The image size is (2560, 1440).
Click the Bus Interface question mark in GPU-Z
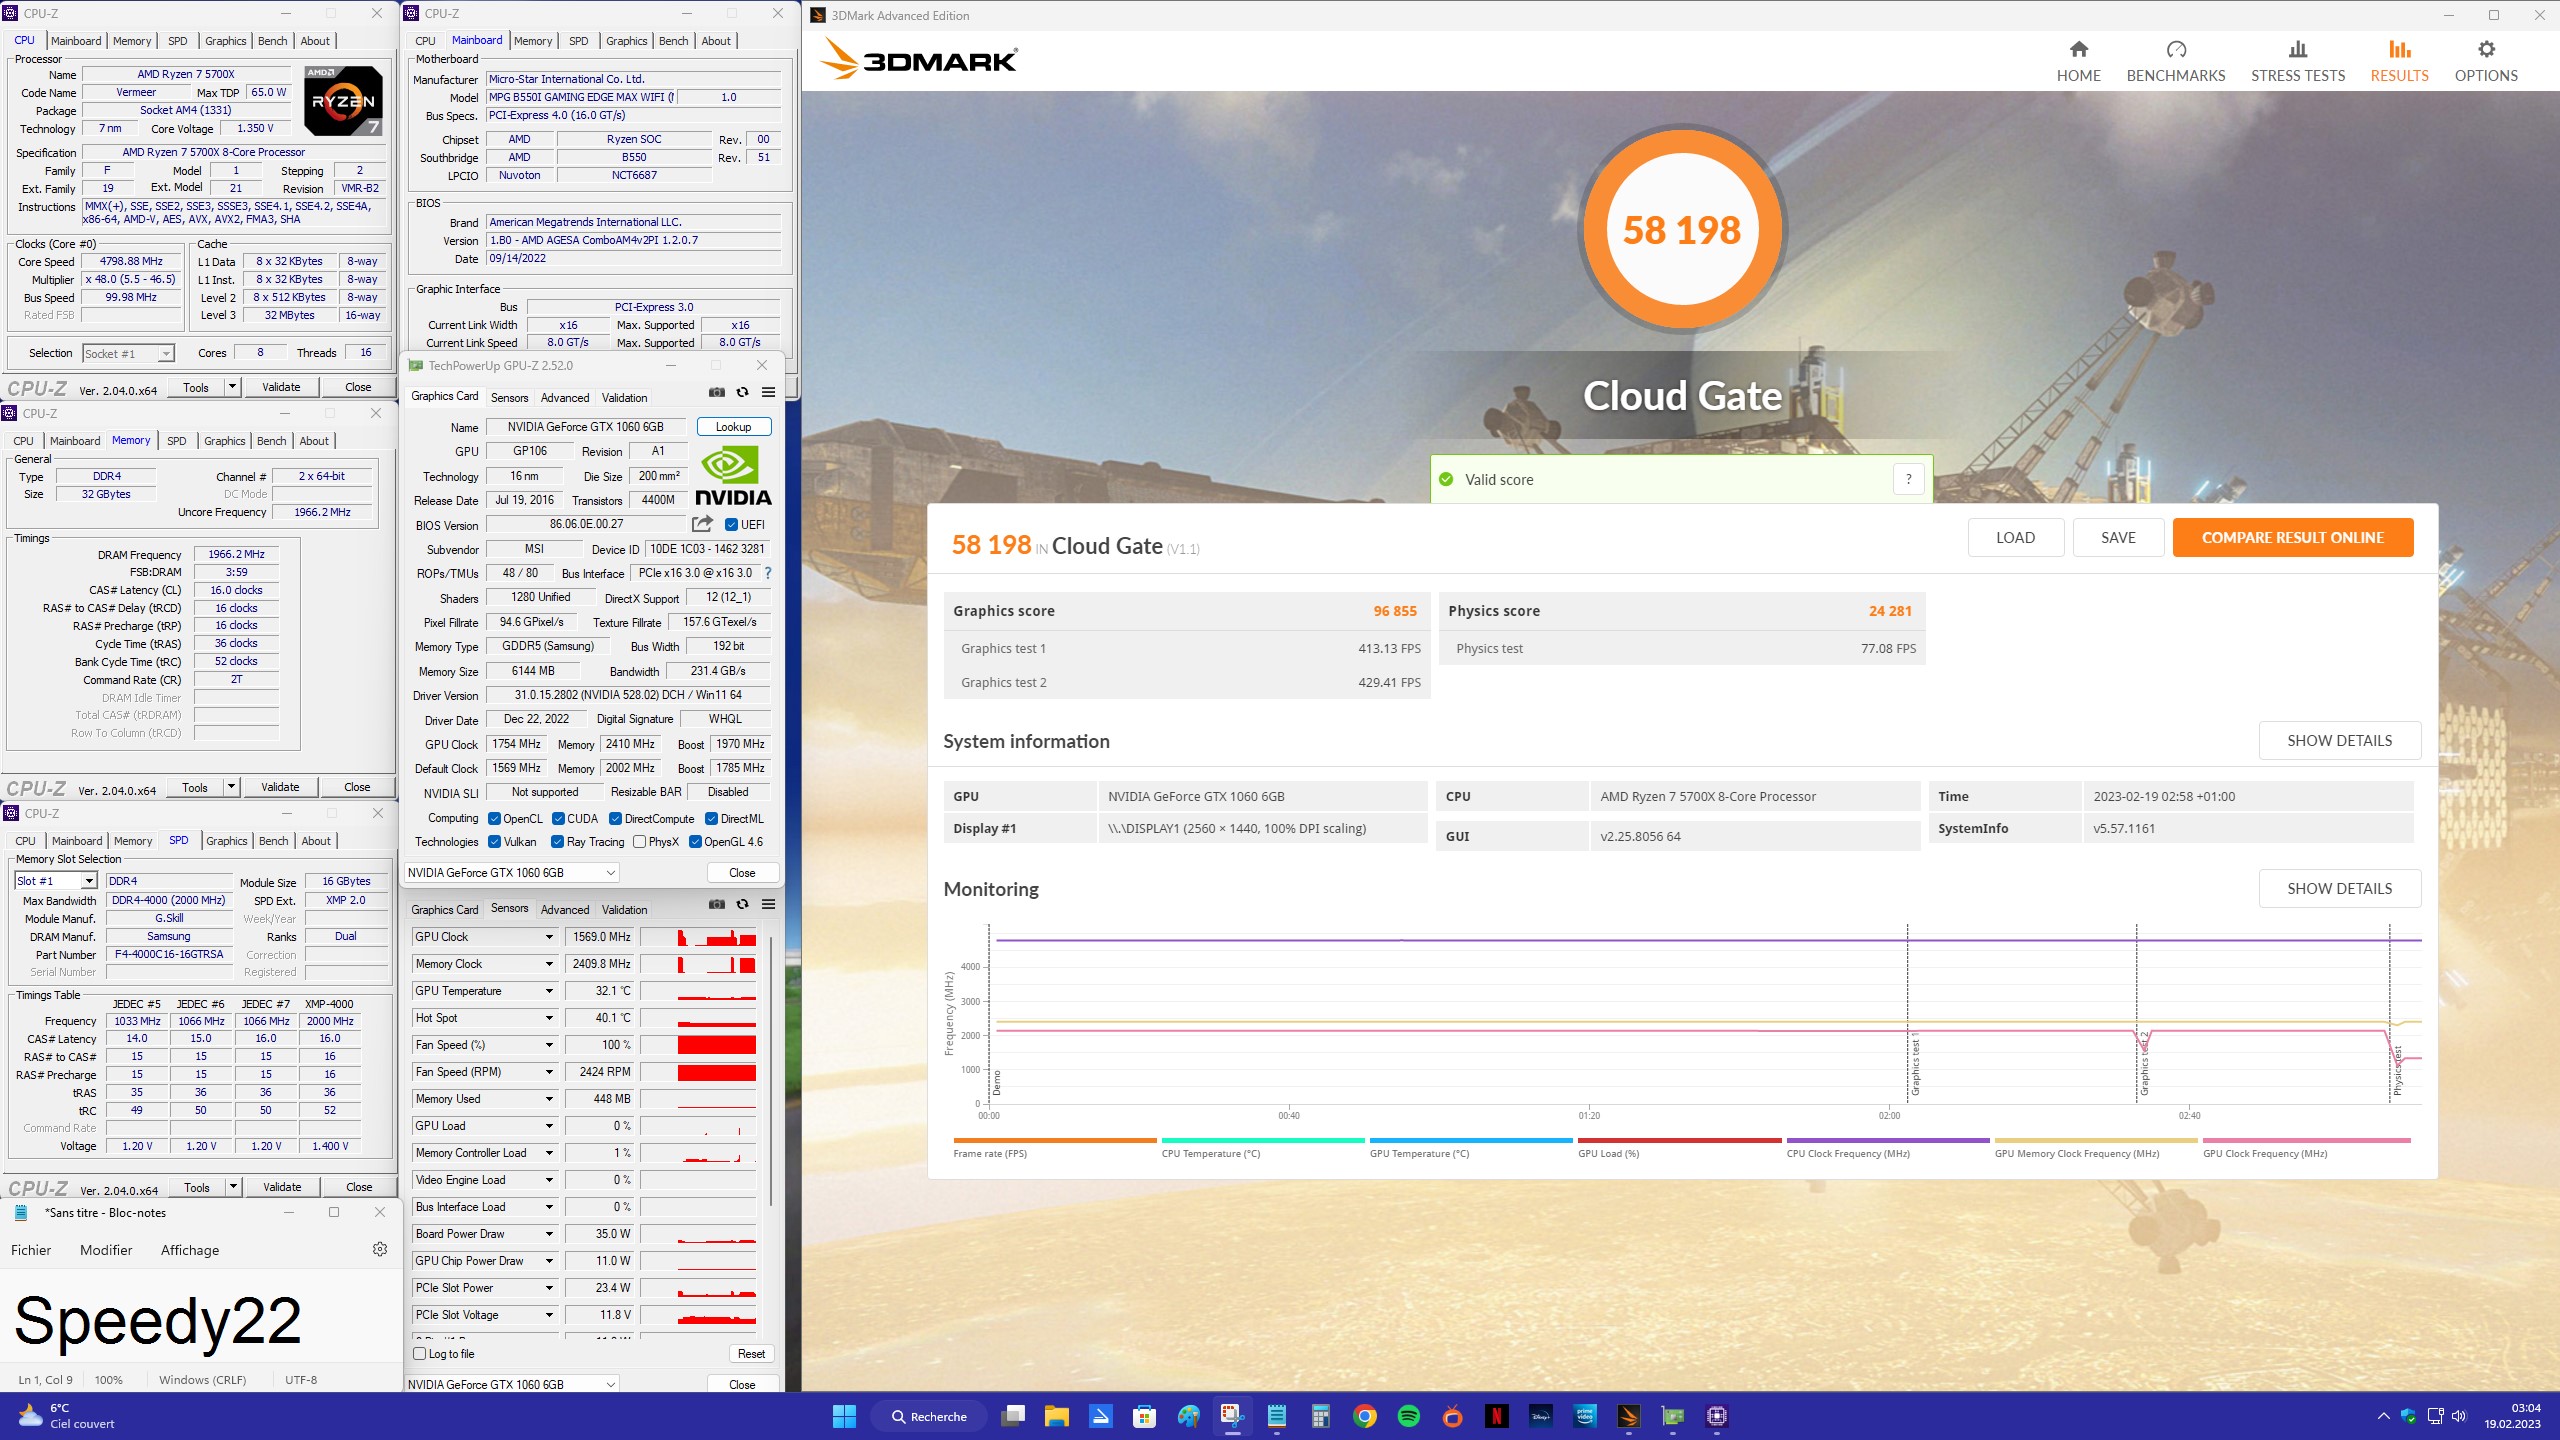767,573
